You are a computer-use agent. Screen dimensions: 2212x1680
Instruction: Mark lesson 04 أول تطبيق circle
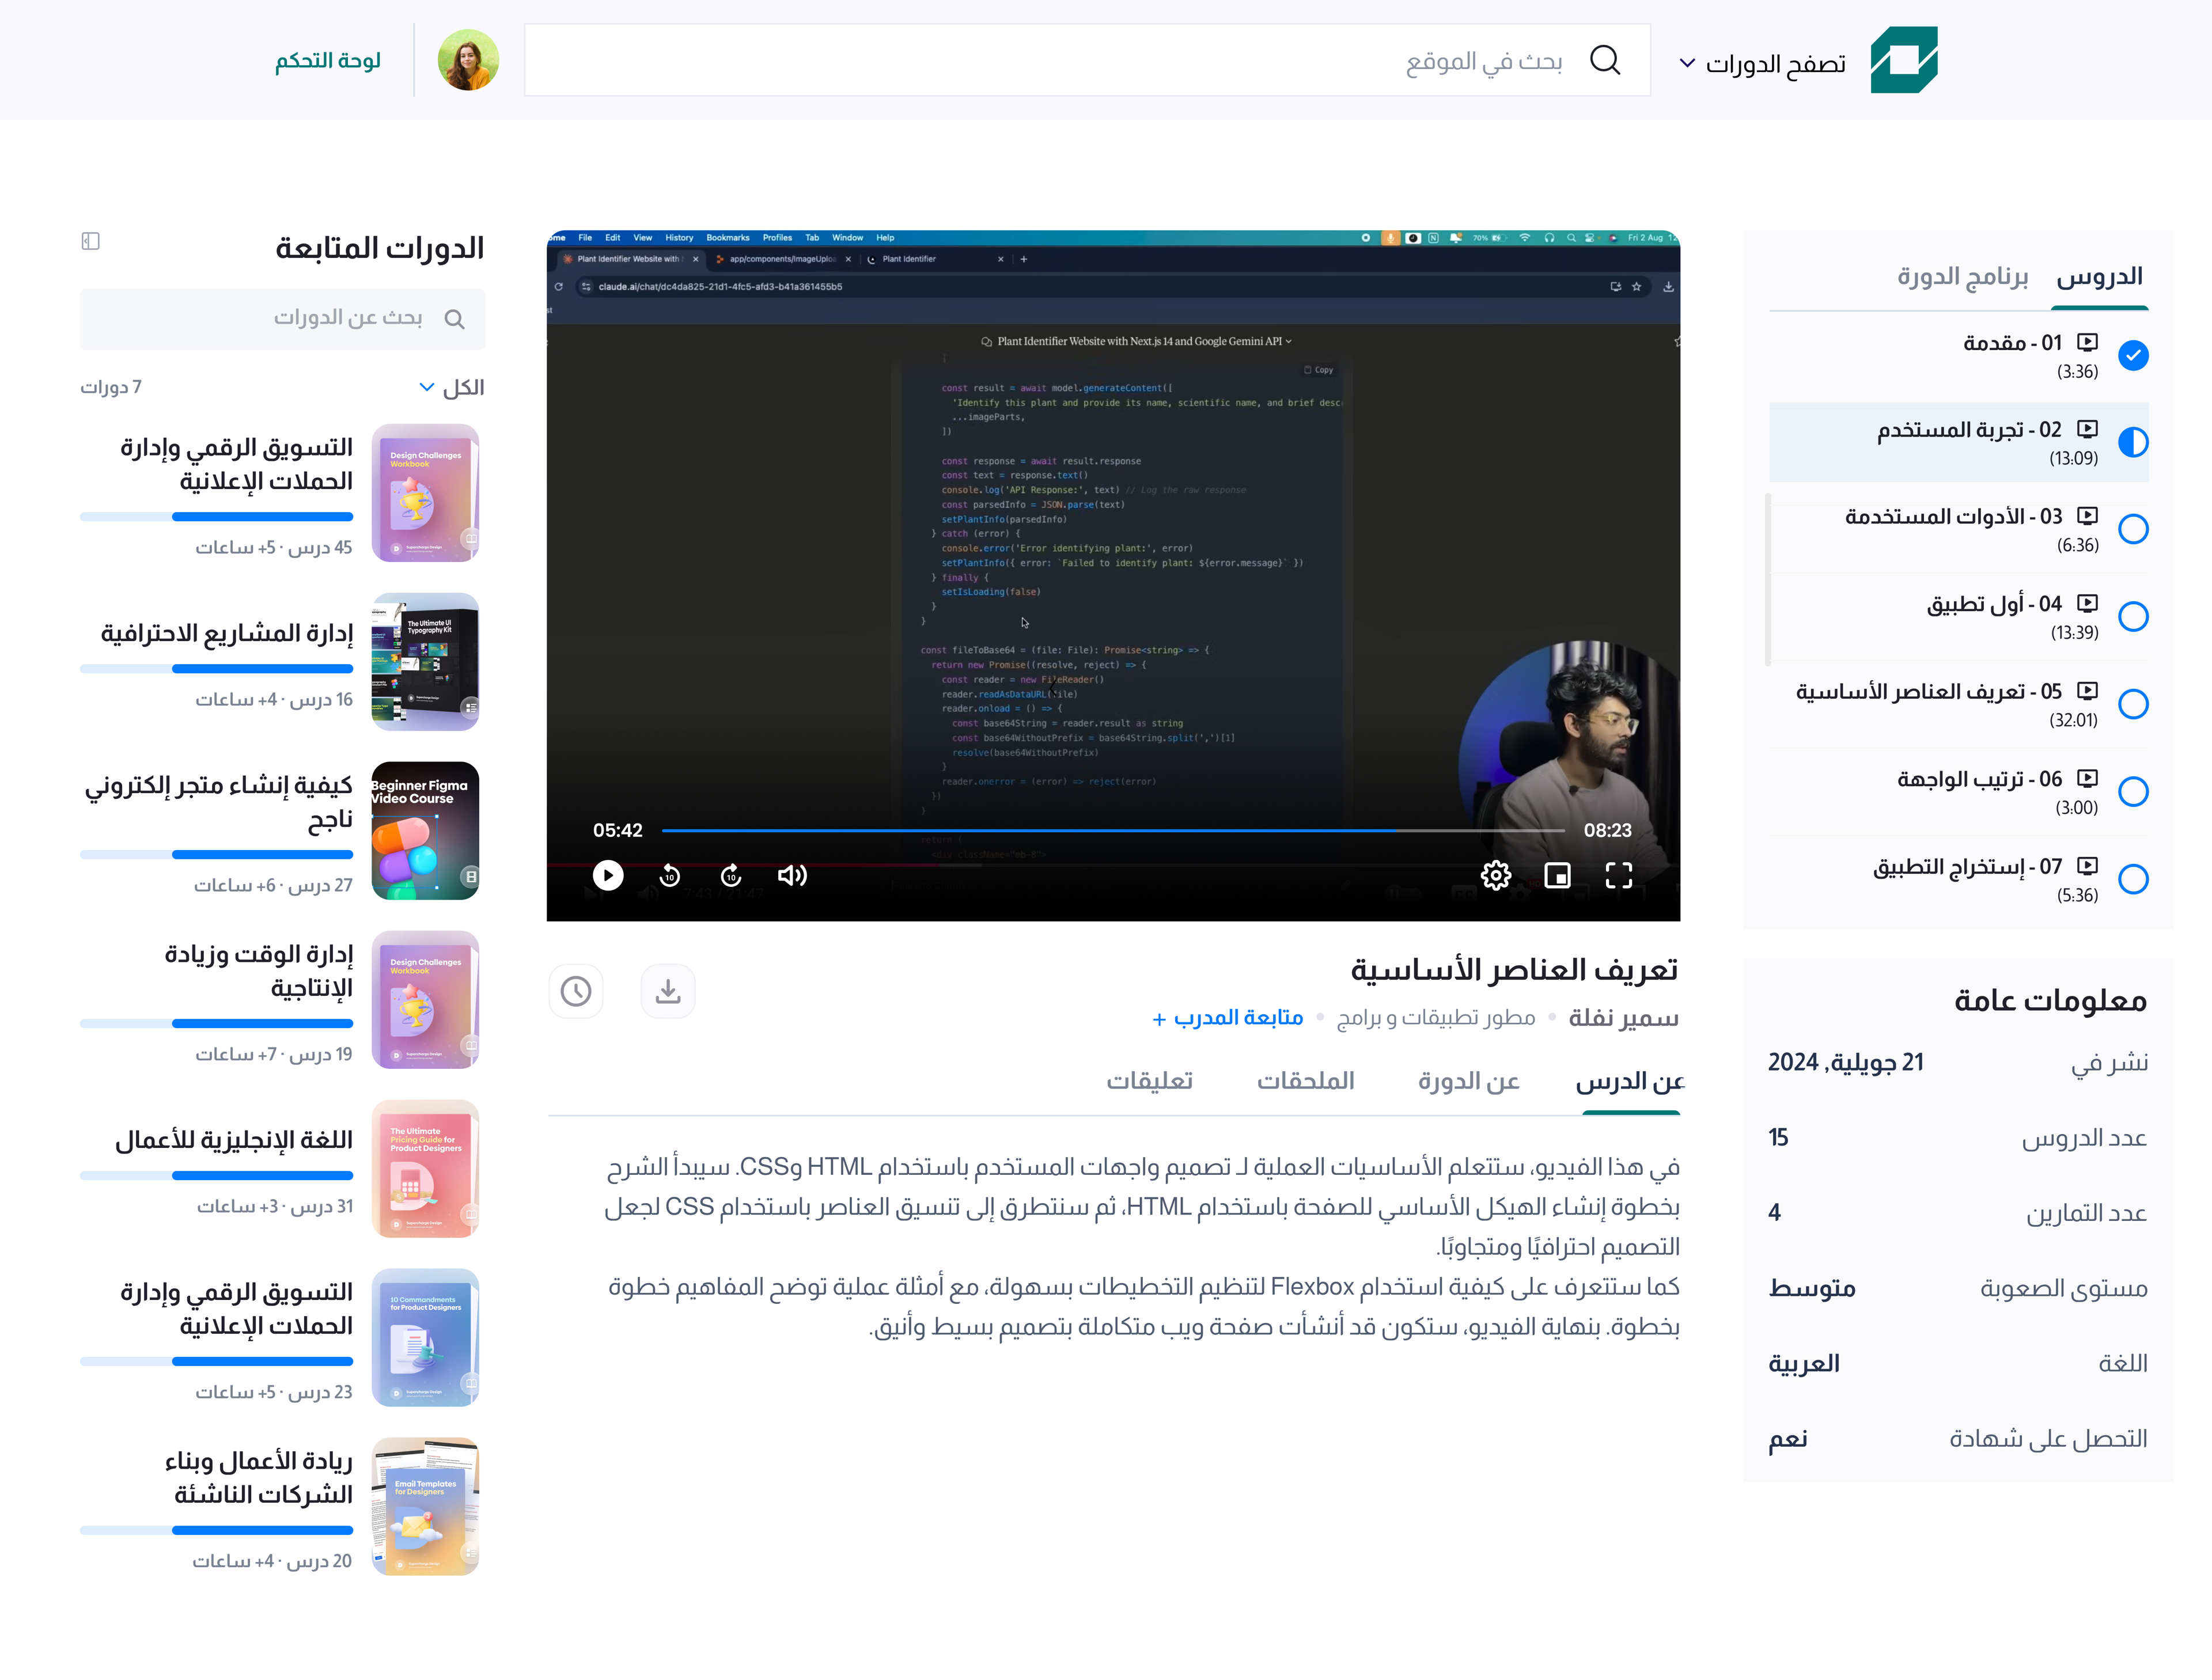click(2133, 616)
